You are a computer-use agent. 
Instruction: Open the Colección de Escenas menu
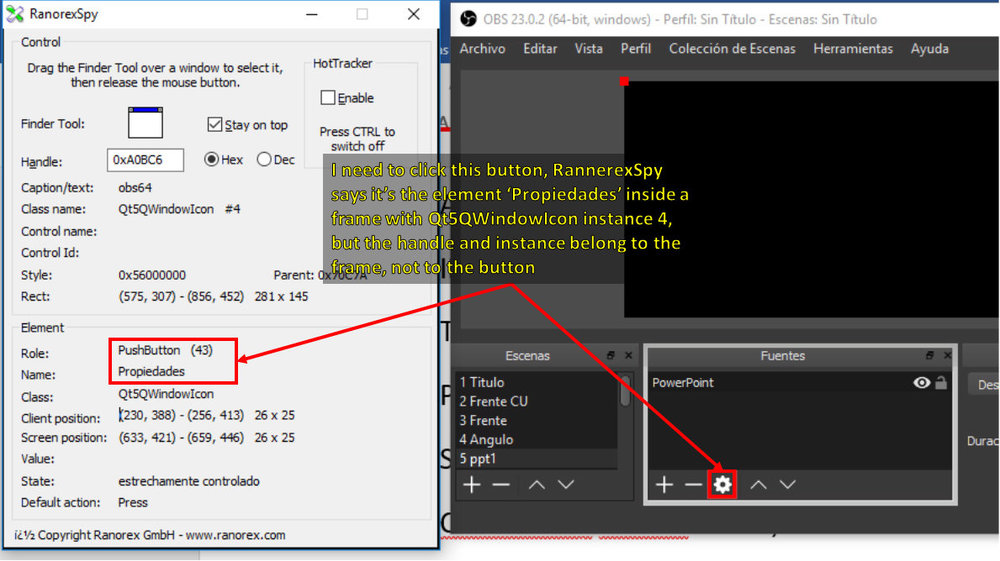(732, 48)
